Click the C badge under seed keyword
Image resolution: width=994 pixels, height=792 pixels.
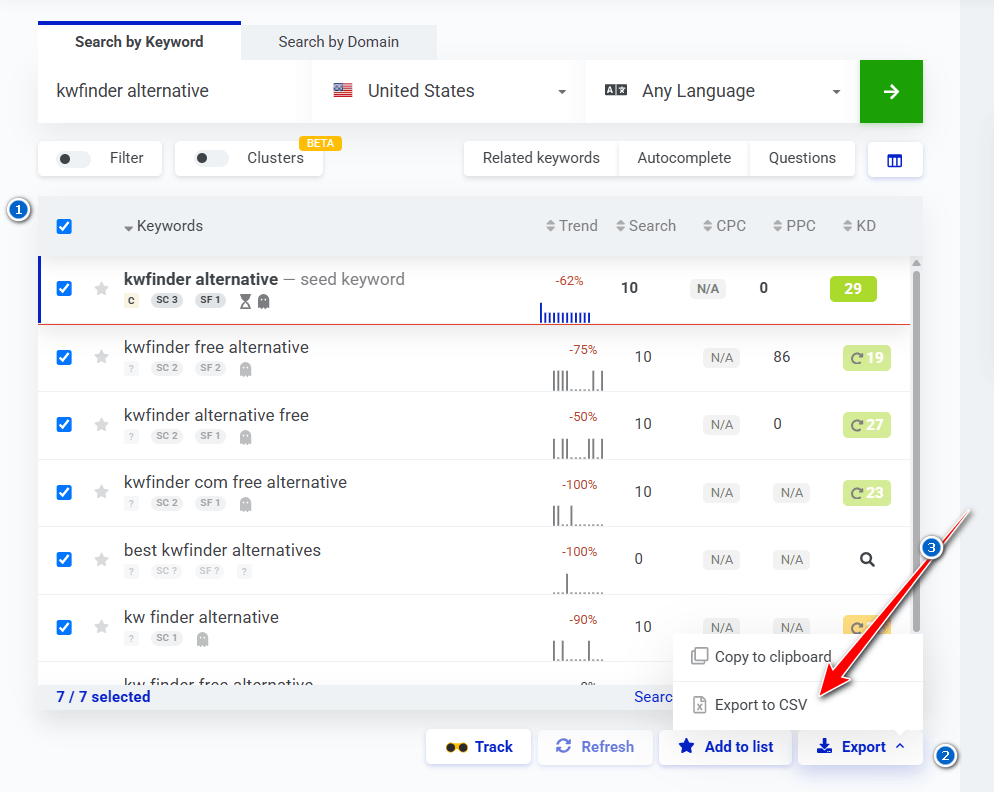(x=131, y=301)
